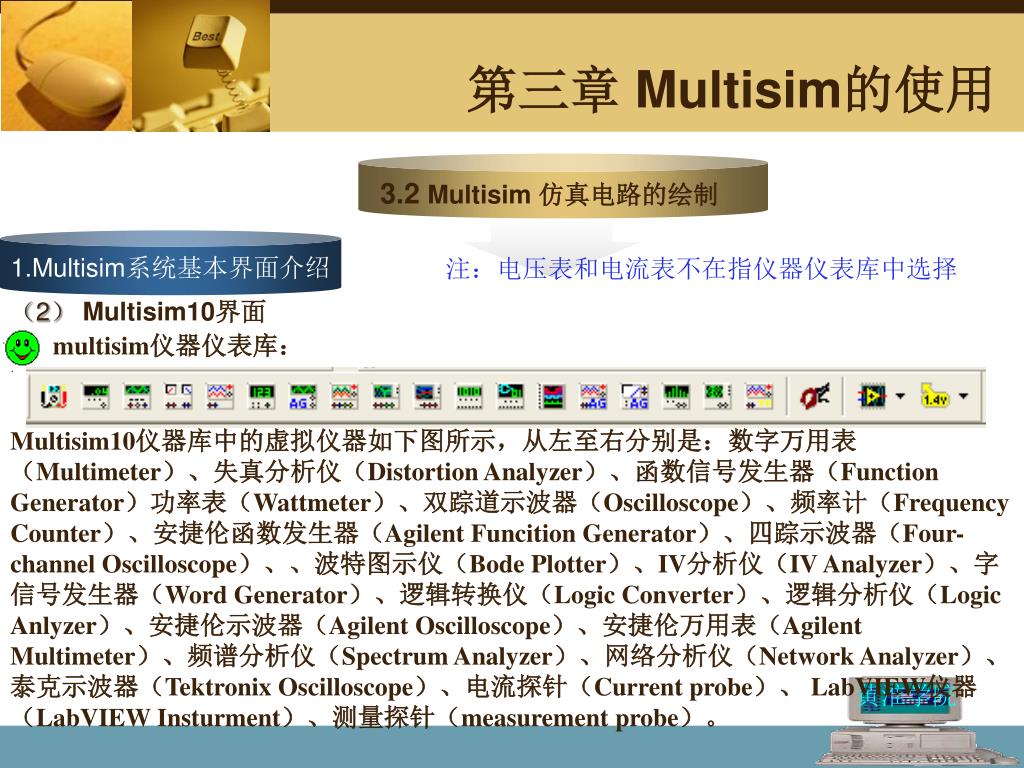
Task: Select the Four-channel Oscilloscope icon
Action: pos(344,396)
